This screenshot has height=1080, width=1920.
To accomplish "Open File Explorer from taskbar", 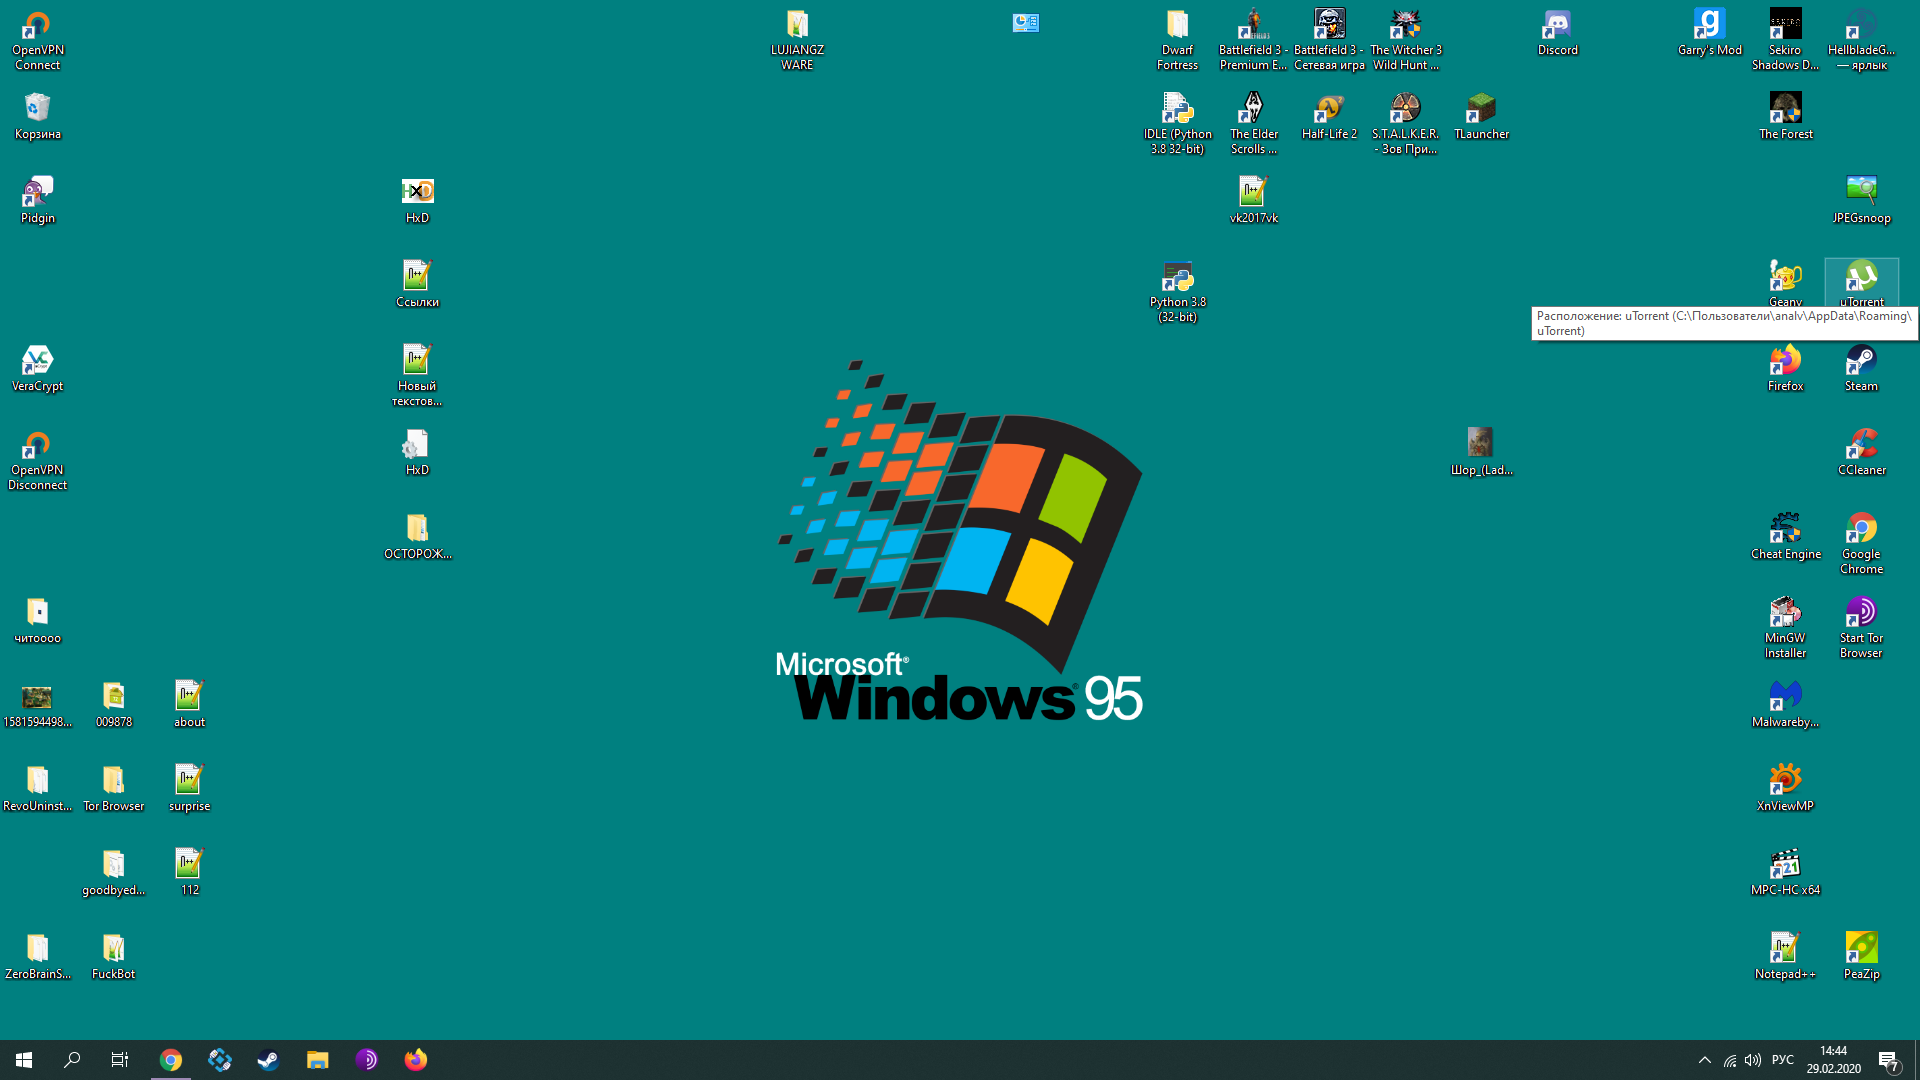I will [318, 1060].
